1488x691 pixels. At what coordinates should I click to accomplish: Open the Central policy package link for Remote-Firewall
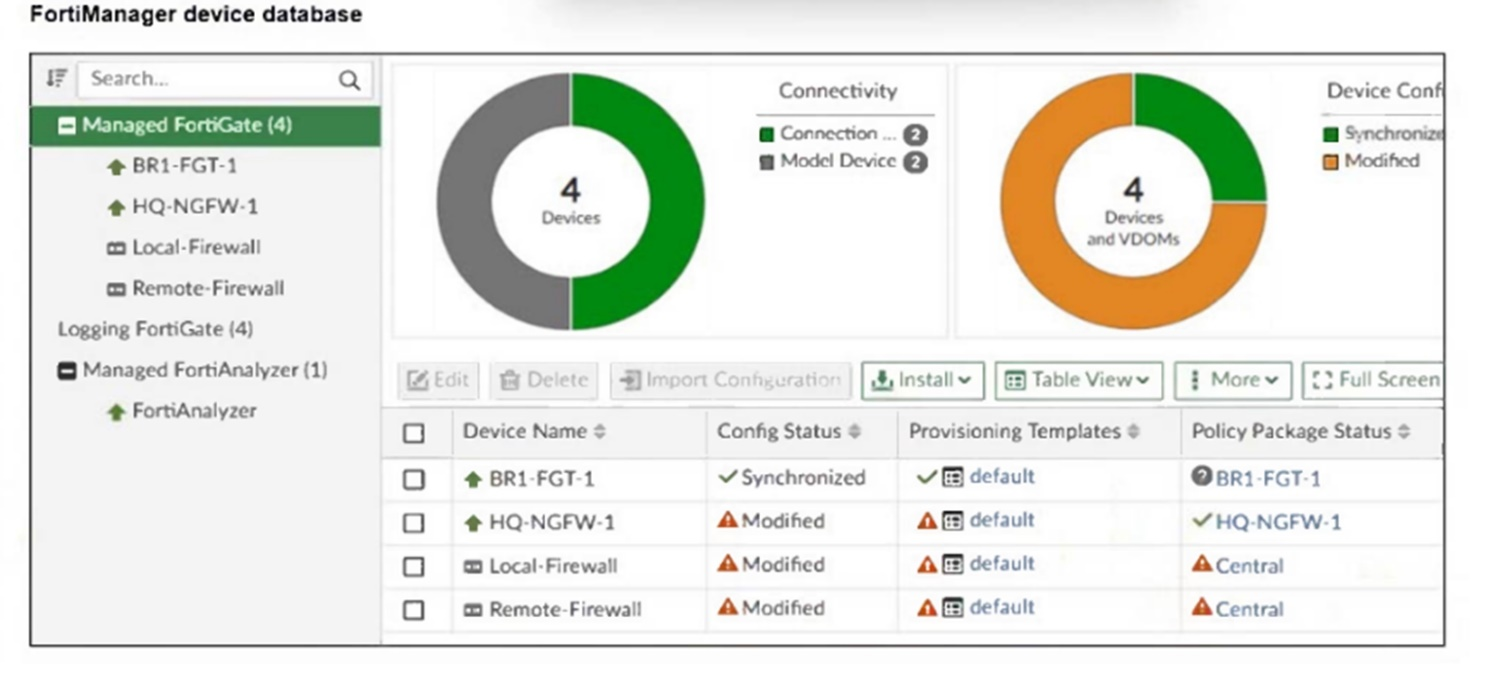point(1249,609)
